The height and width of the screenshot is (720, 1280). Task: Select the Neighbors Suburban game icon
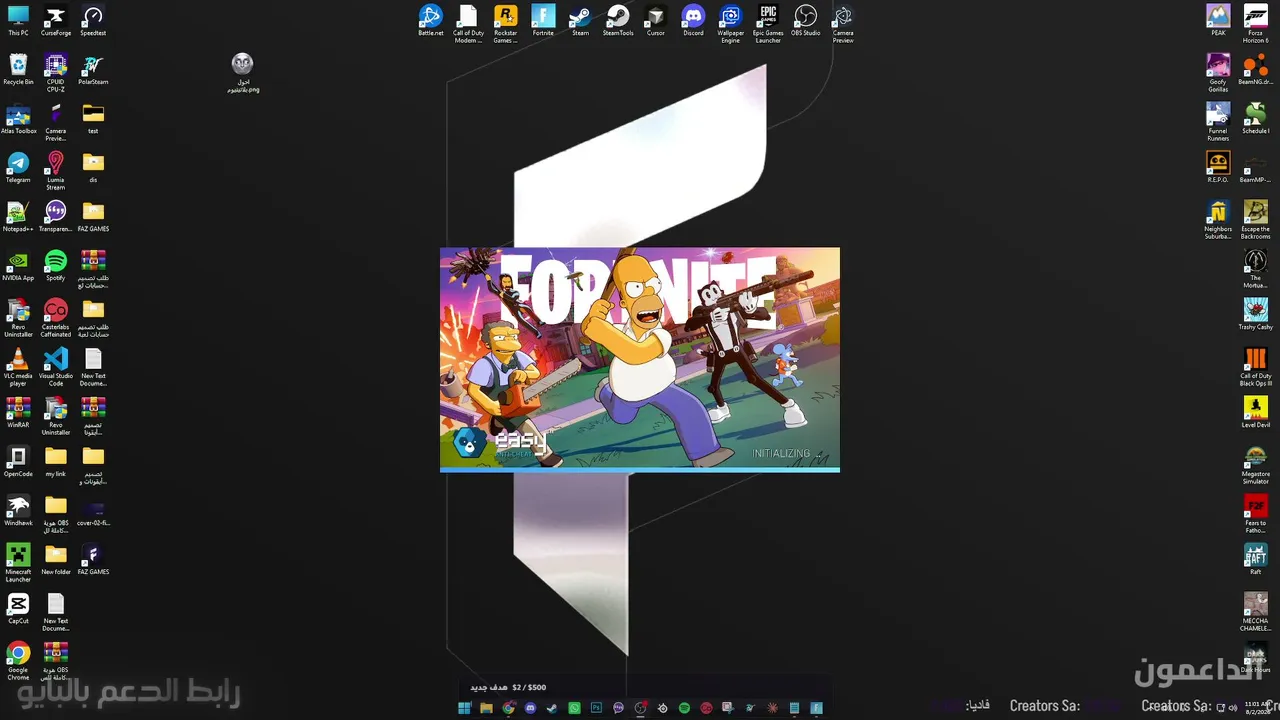coord(1218,220)
